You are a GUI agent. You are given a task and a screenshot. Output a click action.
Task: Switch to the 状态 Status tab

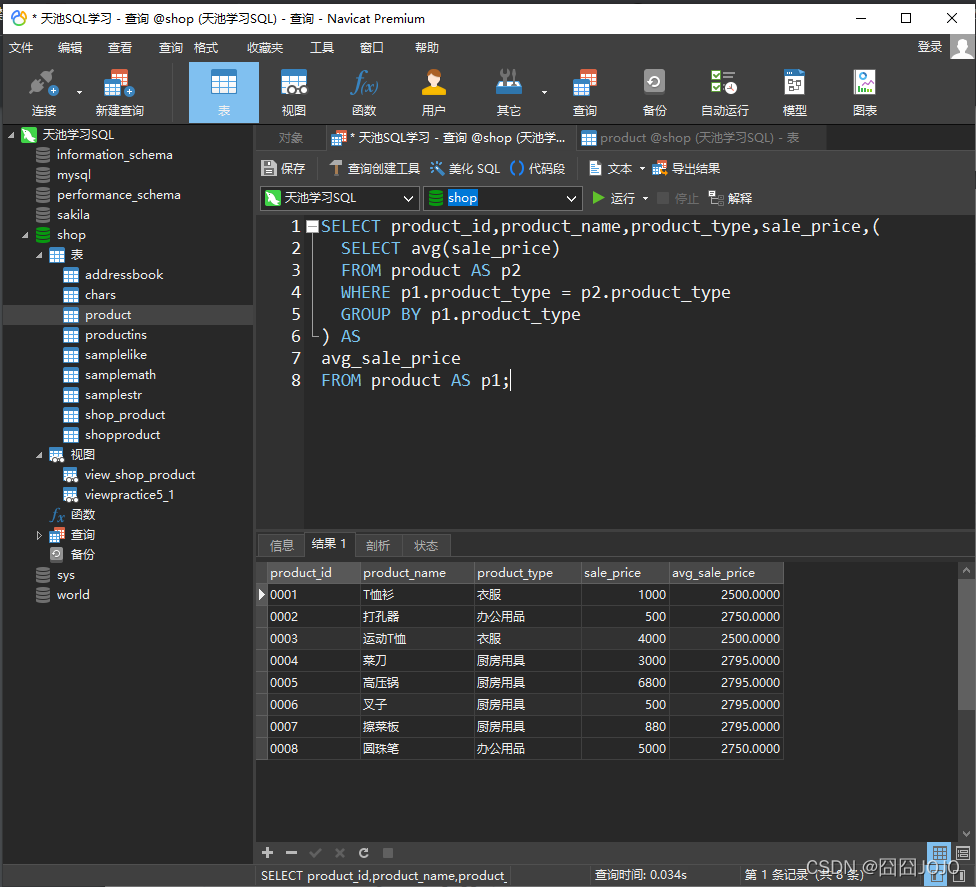click(x=426, y=546)
